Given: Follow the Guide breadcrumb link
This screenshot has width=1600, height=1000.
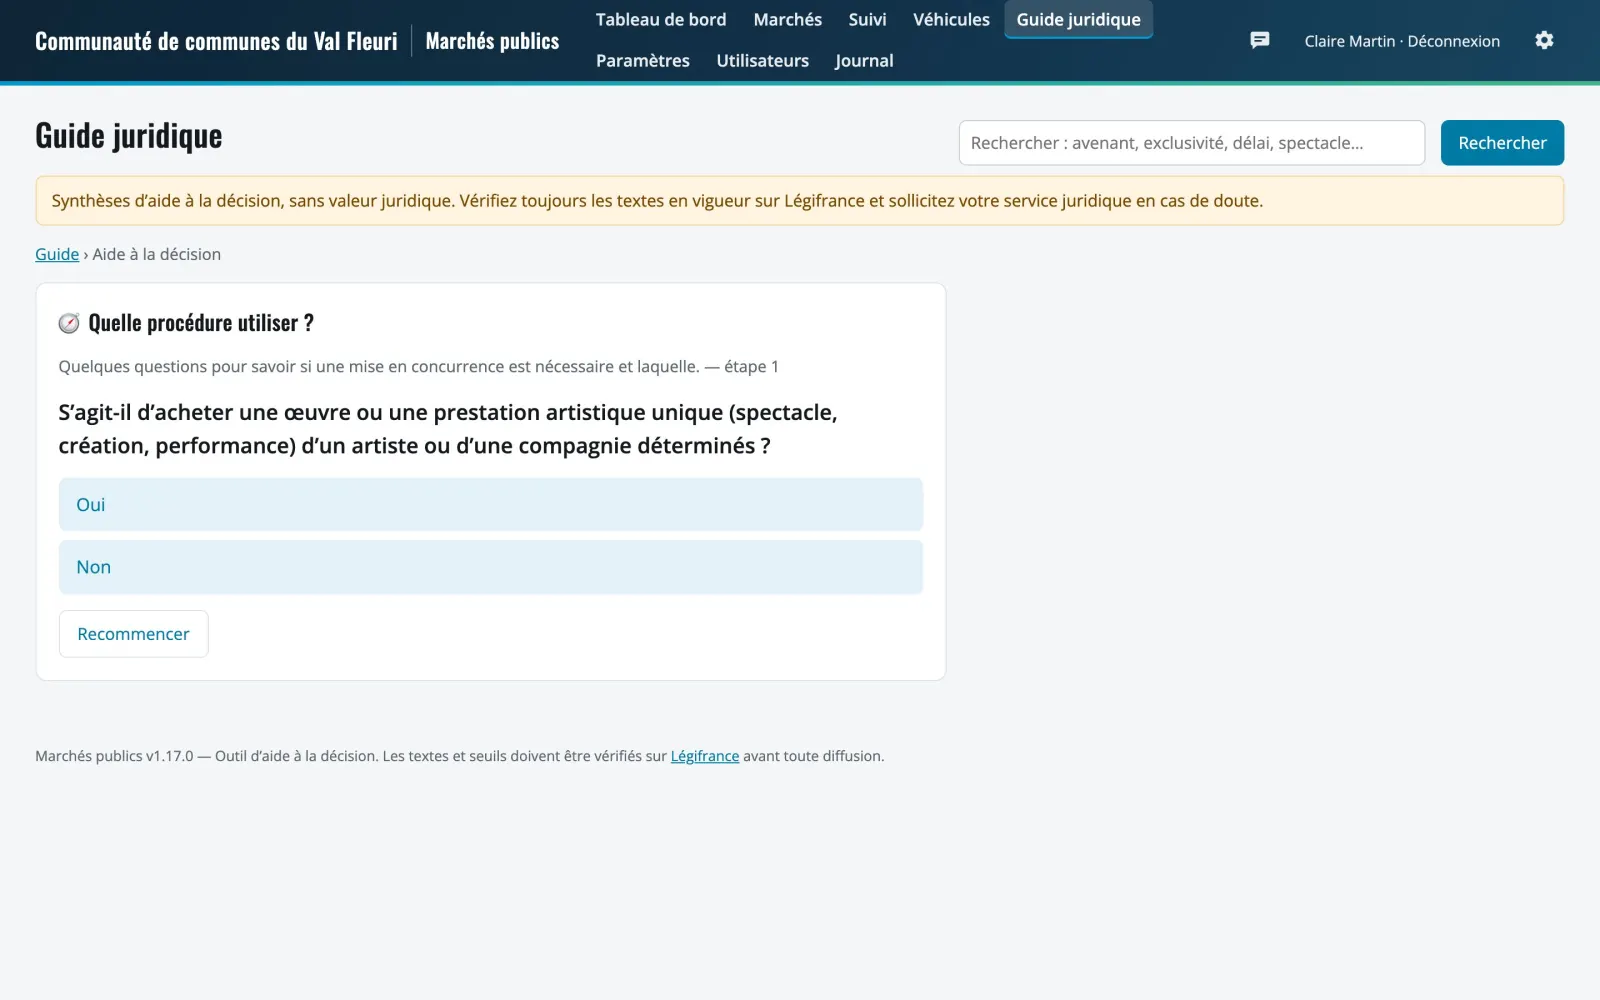Looking at the screenshot, I should point(57,254).
